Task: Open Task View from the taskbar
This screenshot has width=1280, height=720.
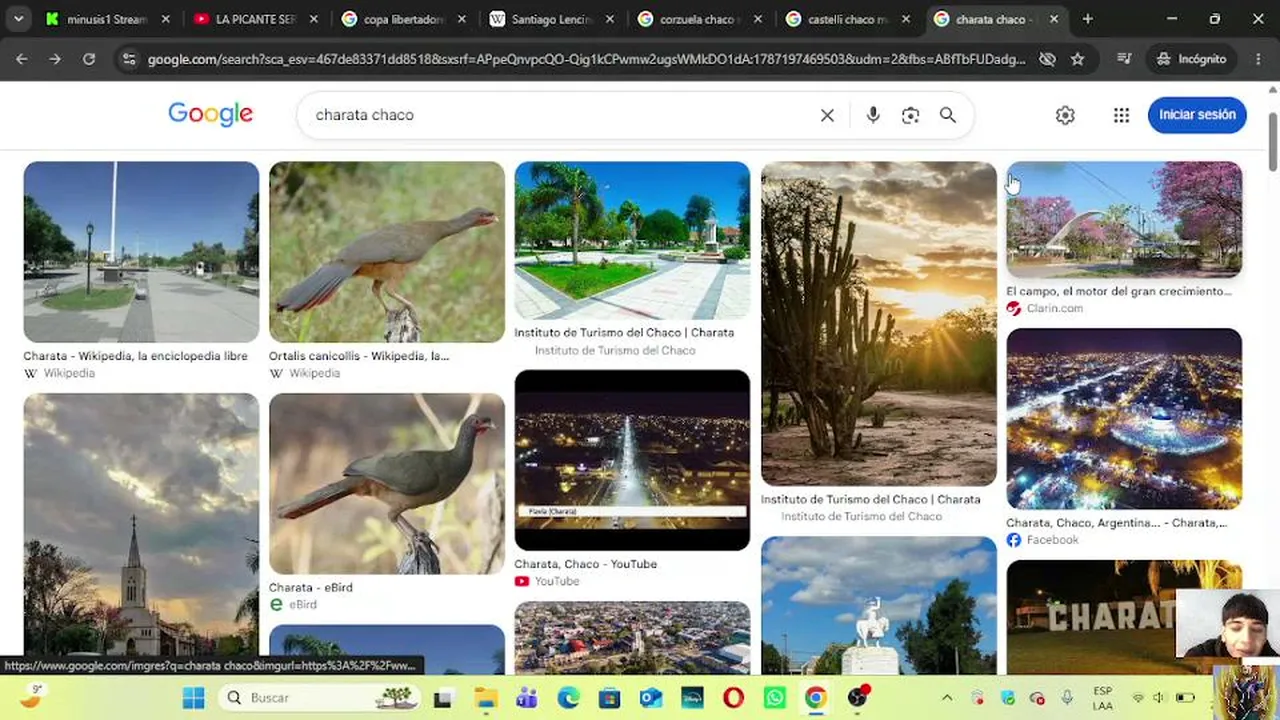Action: [x=443, y=698]
